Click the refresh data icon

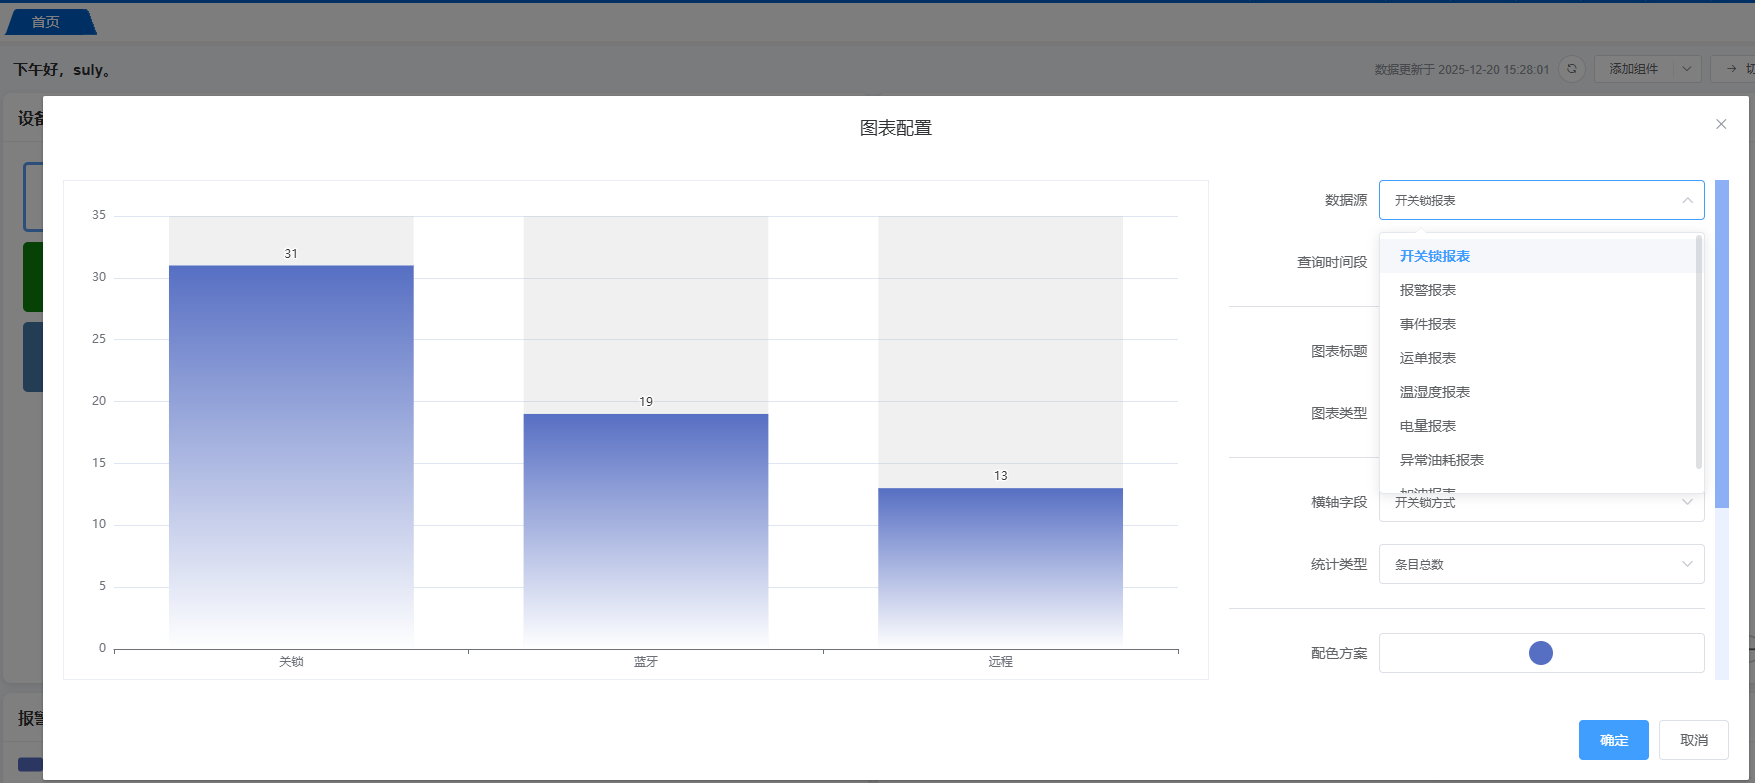(x=1572, y=69)
